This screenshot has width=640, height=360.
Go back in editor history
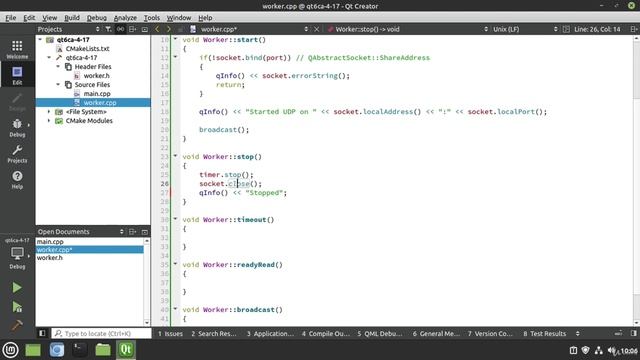[157, 29]
